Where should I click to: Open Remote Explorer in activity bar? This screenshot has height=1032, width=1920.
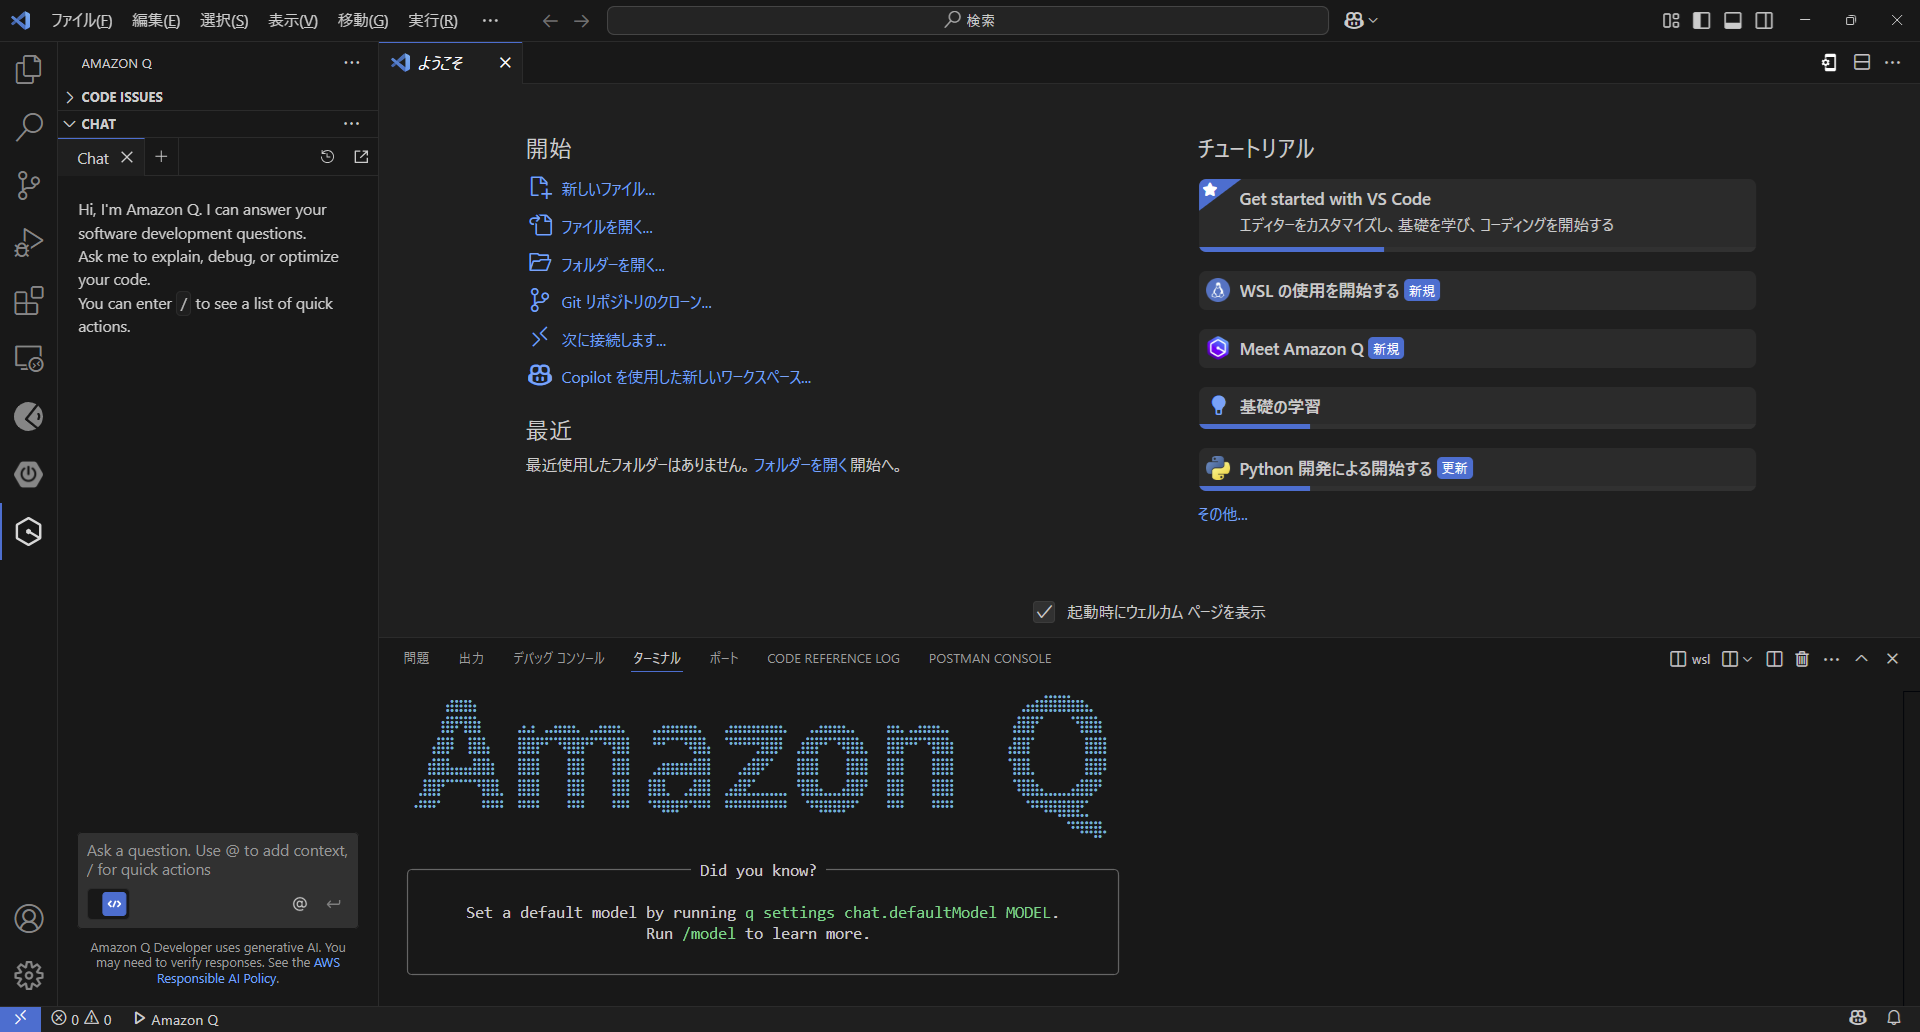pos(29,359)
